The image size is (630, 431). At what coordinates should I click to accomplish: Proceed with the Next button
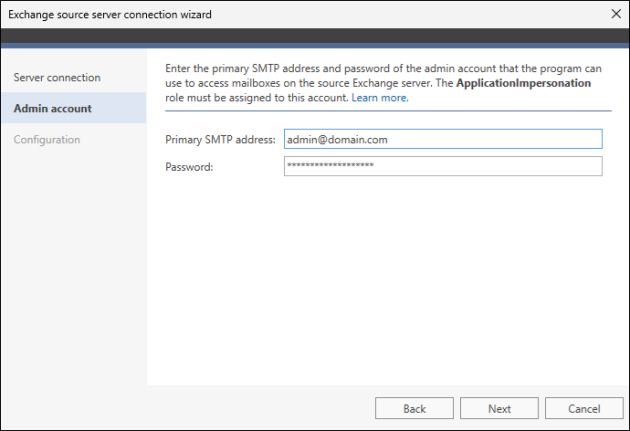tap(499, 409)
